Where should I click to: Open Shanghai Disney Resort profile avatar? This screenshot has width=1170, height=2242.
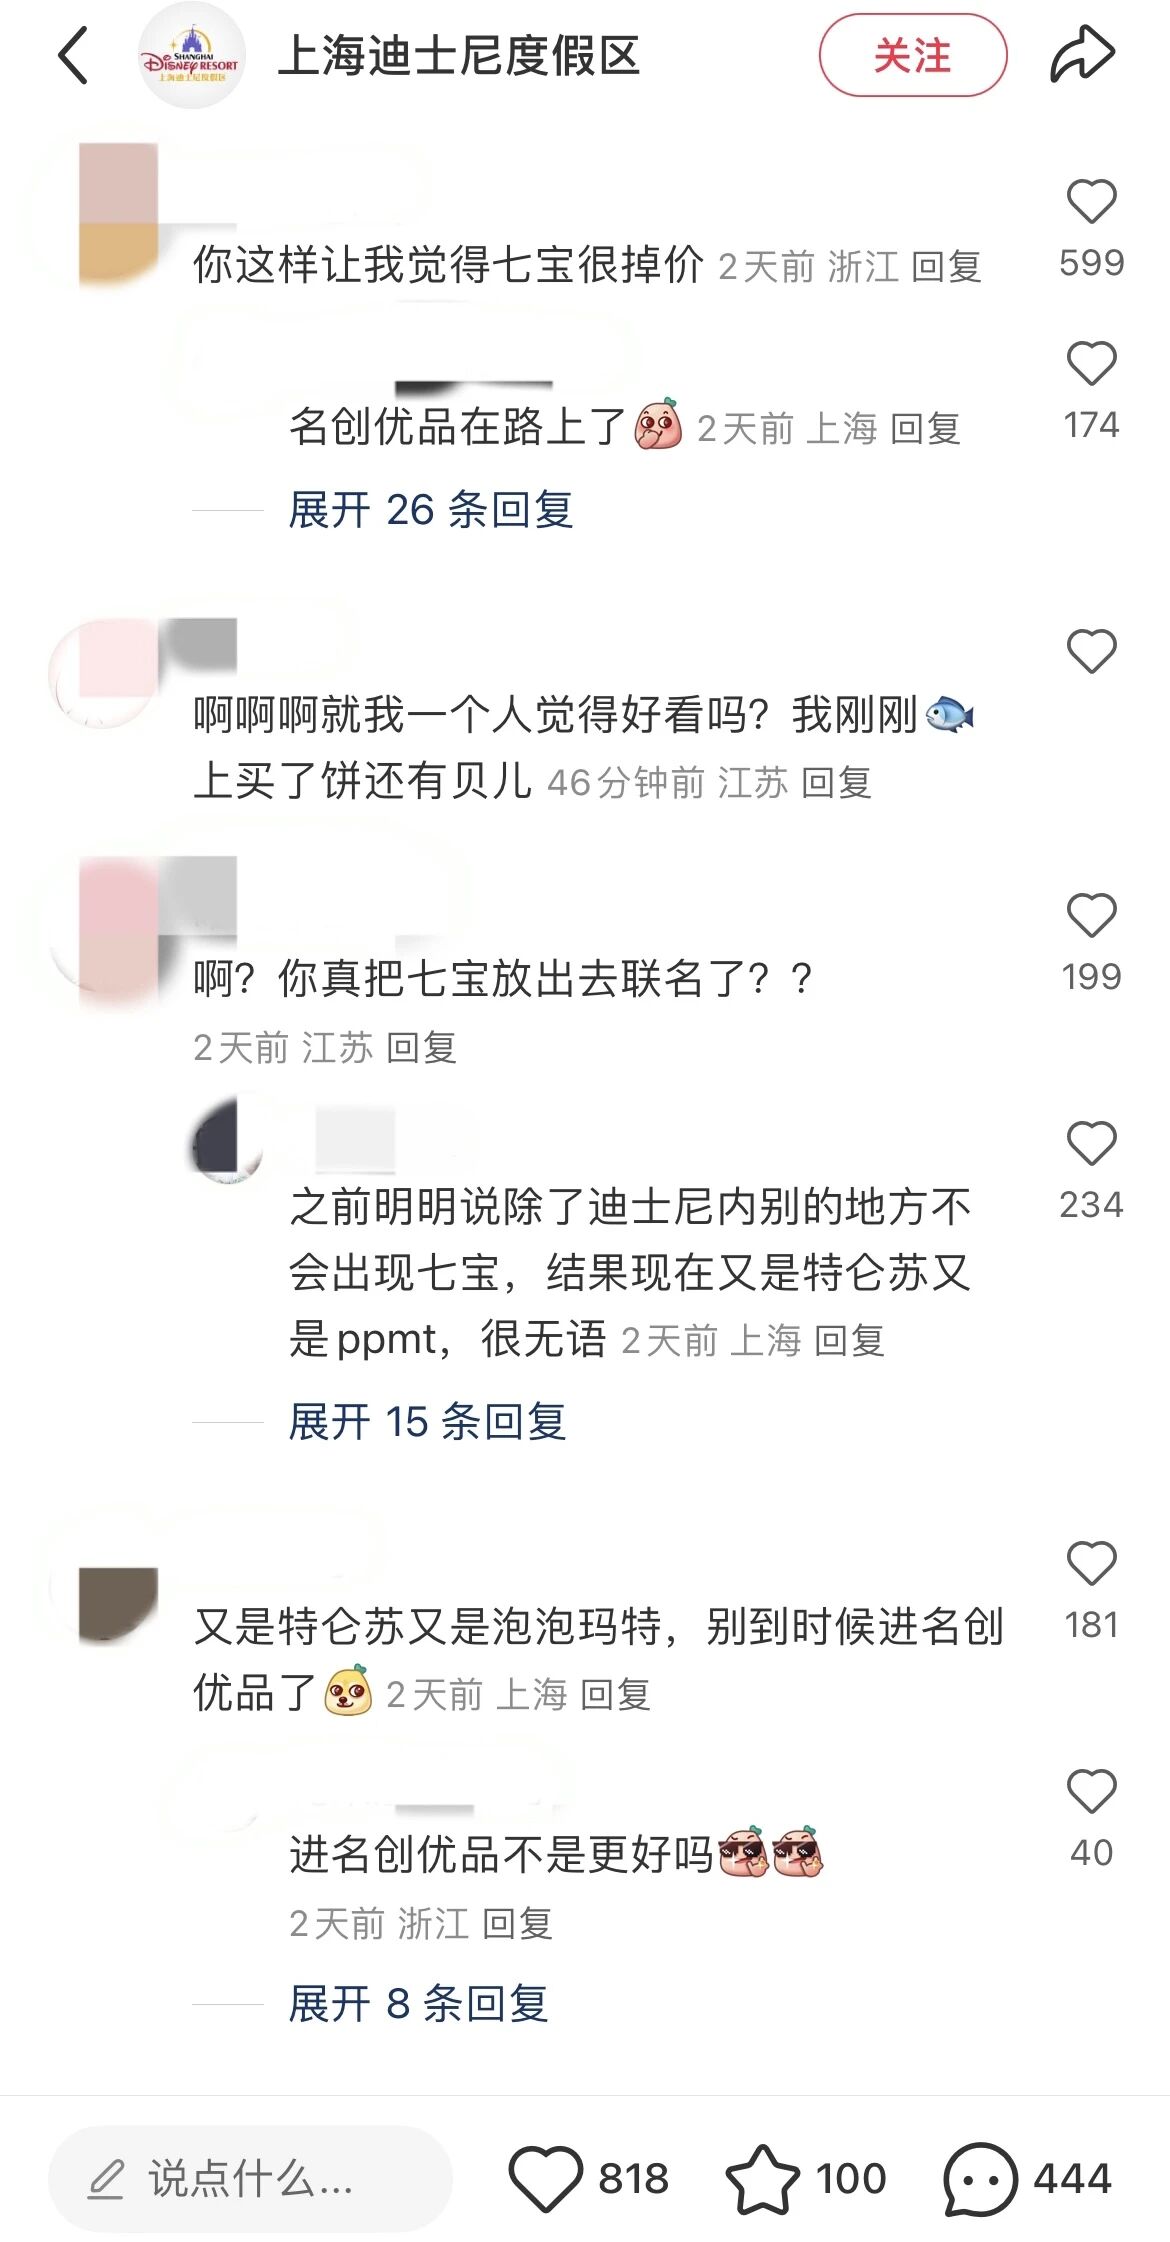tap(191, 56)
